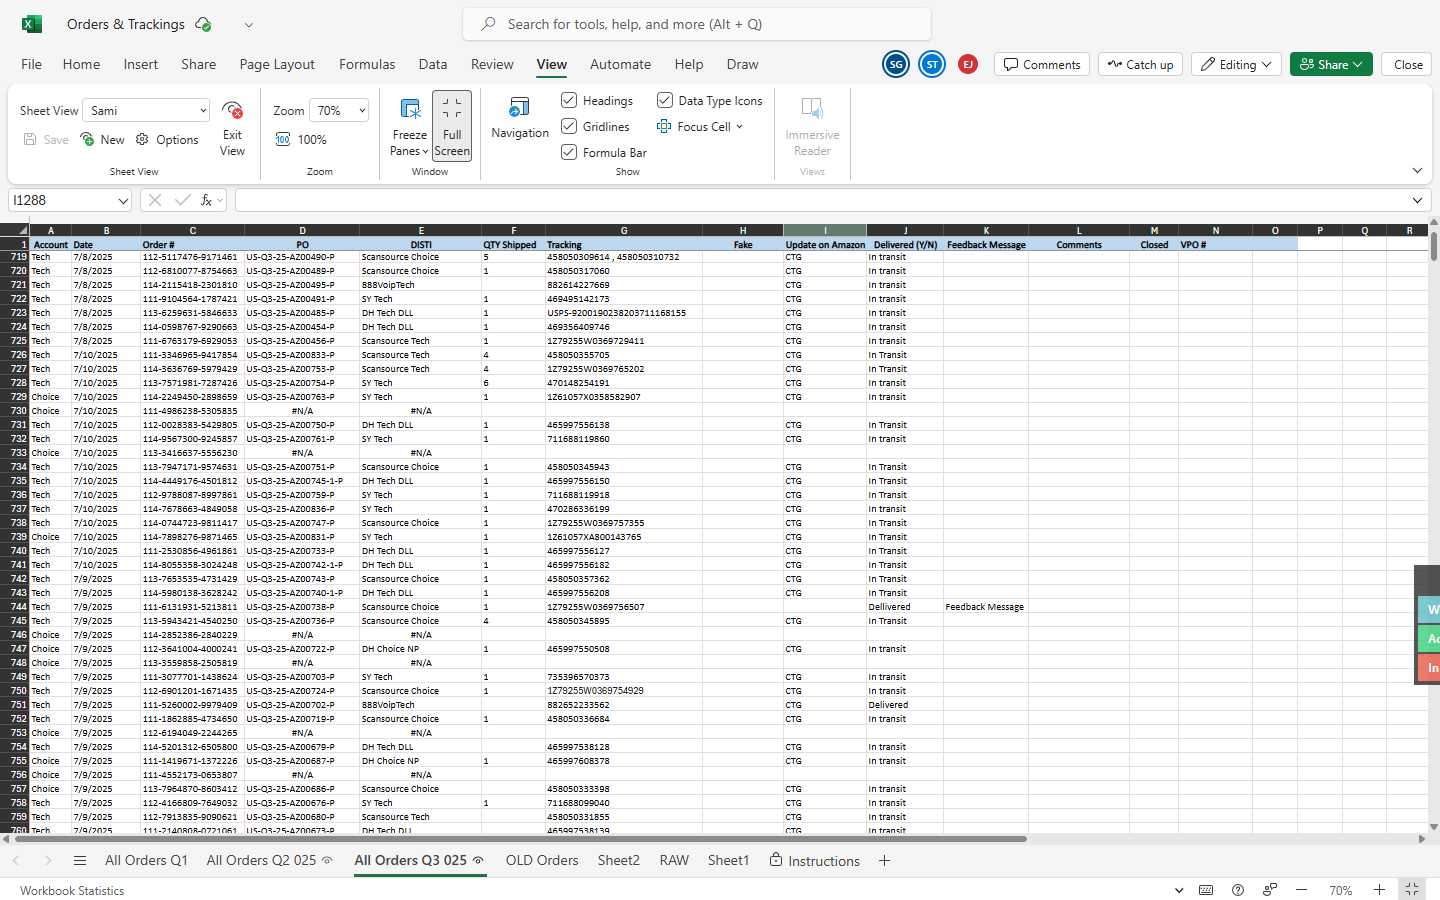This screenshot has height=900, width=1440.
Task: Collapse the ribbon with chevron
Action: [x=1417, y=171]
